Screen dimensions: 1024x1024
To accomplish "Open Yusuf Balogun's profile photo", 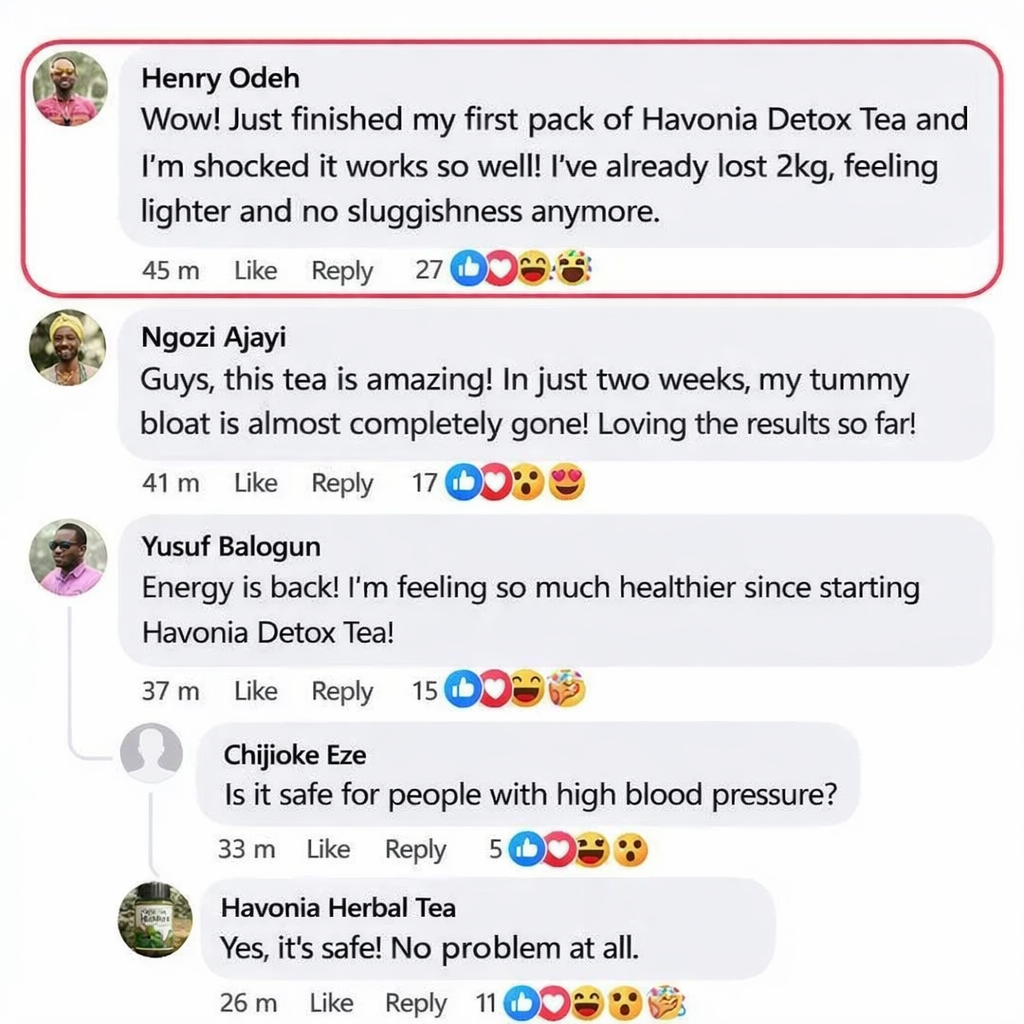I will (x=69, y=557).
